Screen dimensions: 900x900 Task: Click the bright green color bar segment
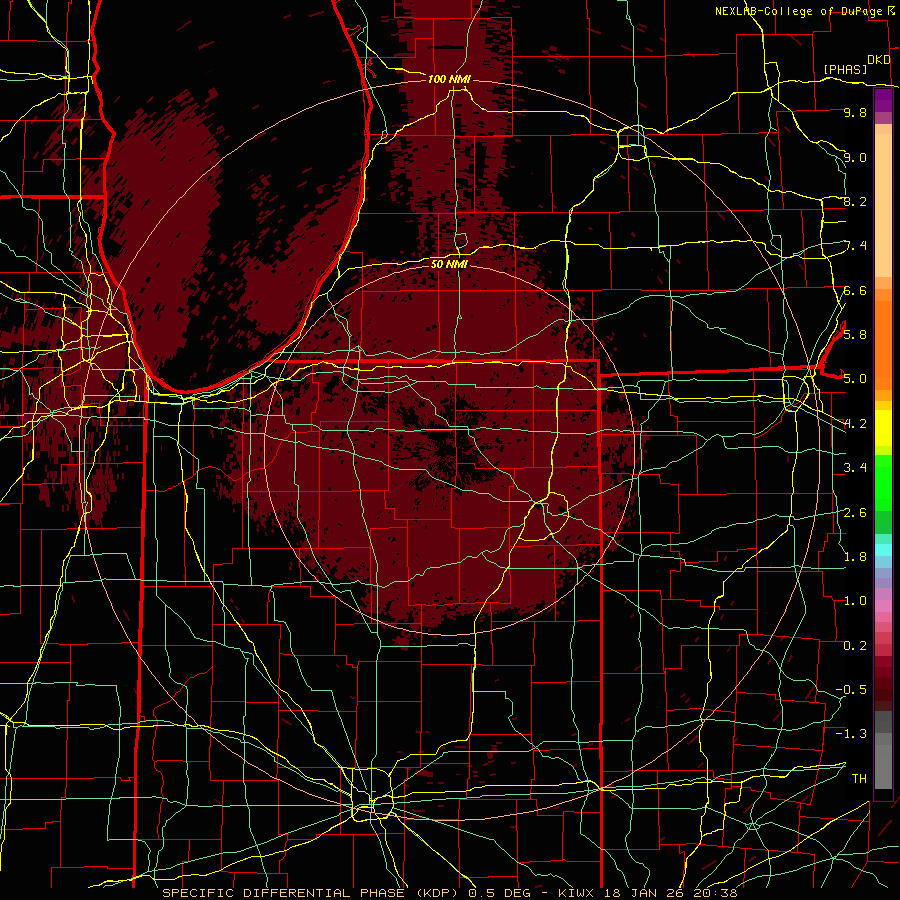click(883, 485)
